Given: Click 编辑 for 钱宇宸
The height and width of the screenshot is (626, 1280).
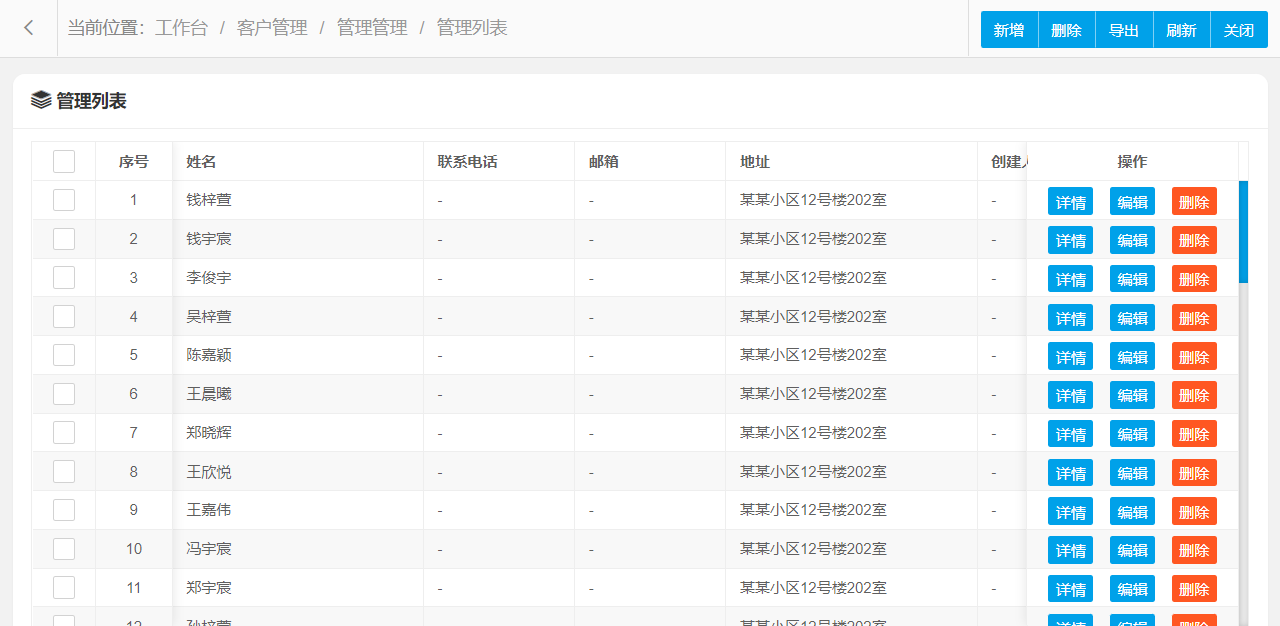Looking at the screenshot, I should (1132, 240).
